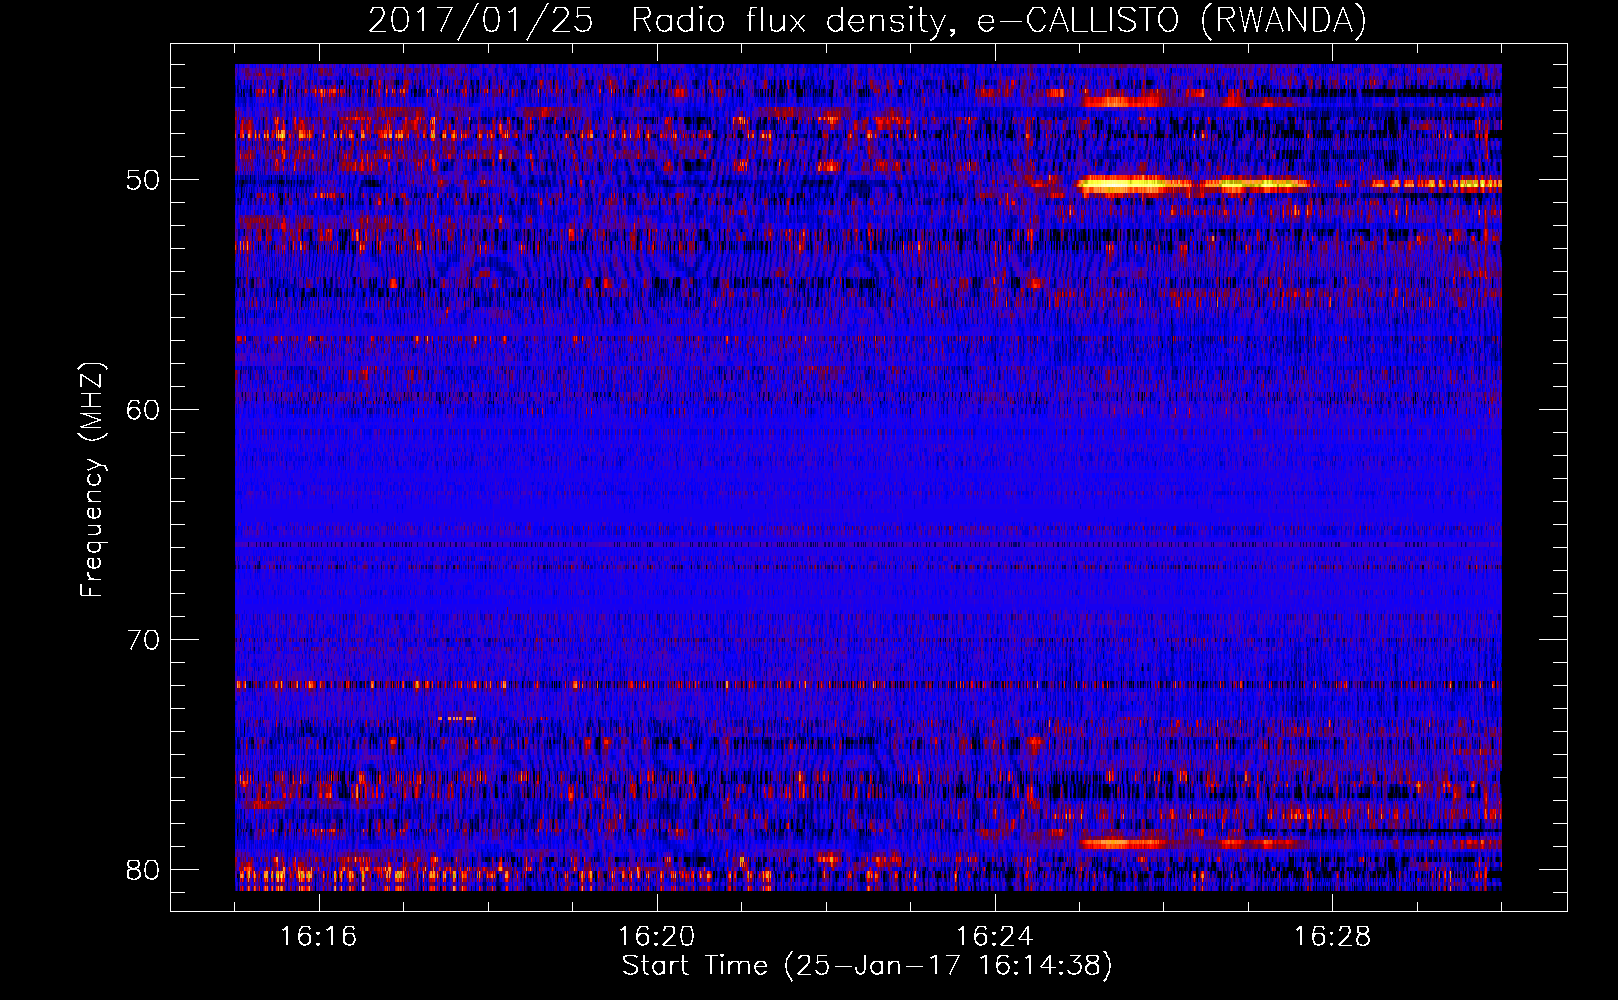The width and height of the screenshot is (1618, 1000).
Task: Click the 16:28 time tick label
Action: coord(1332,937)
